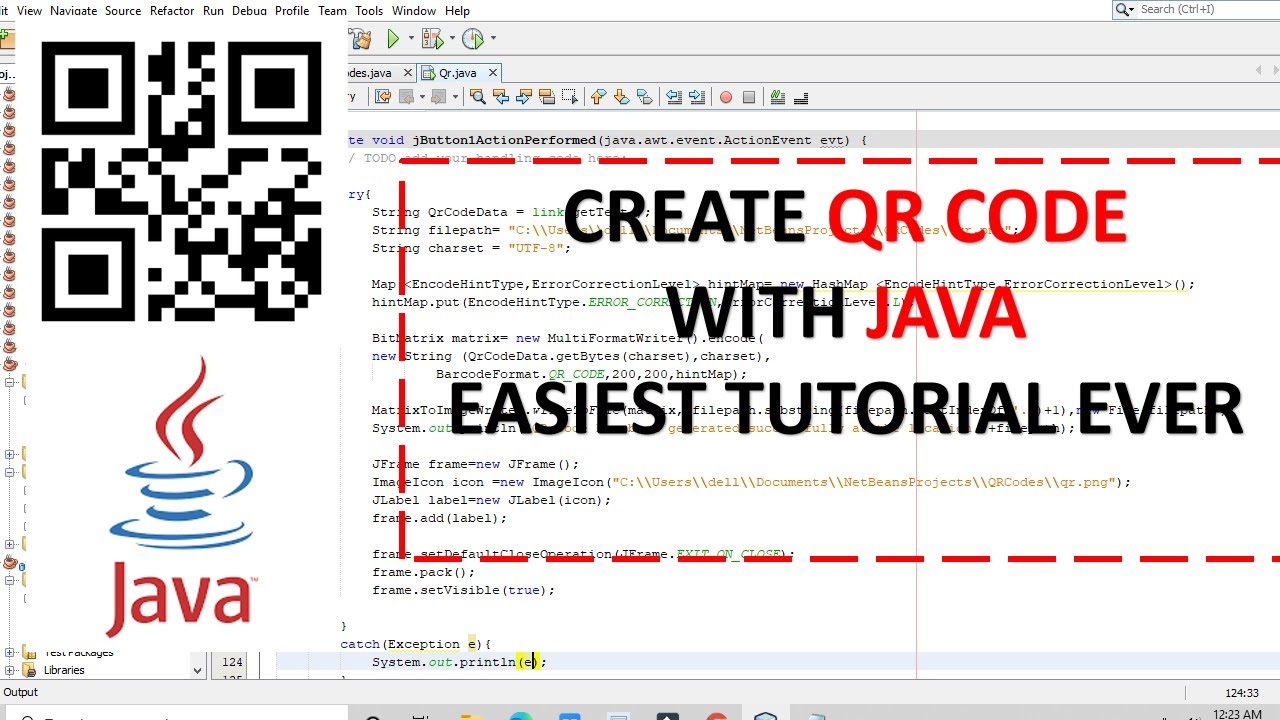Stop Macro Recording square icon

(x=749, y=97)
